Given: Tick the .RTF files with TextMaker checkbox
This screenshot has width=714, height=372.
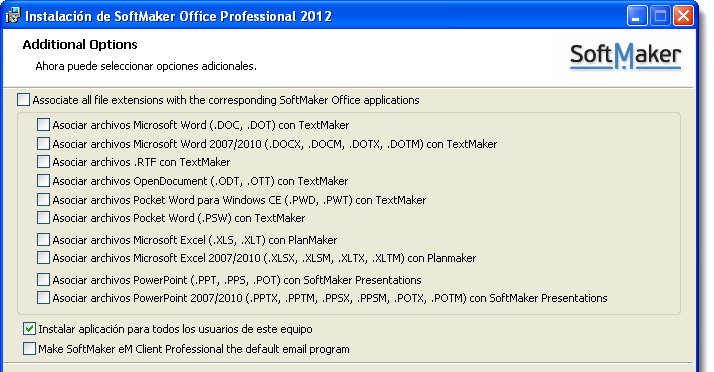Looking at the screenshot, I should point(43,162).
